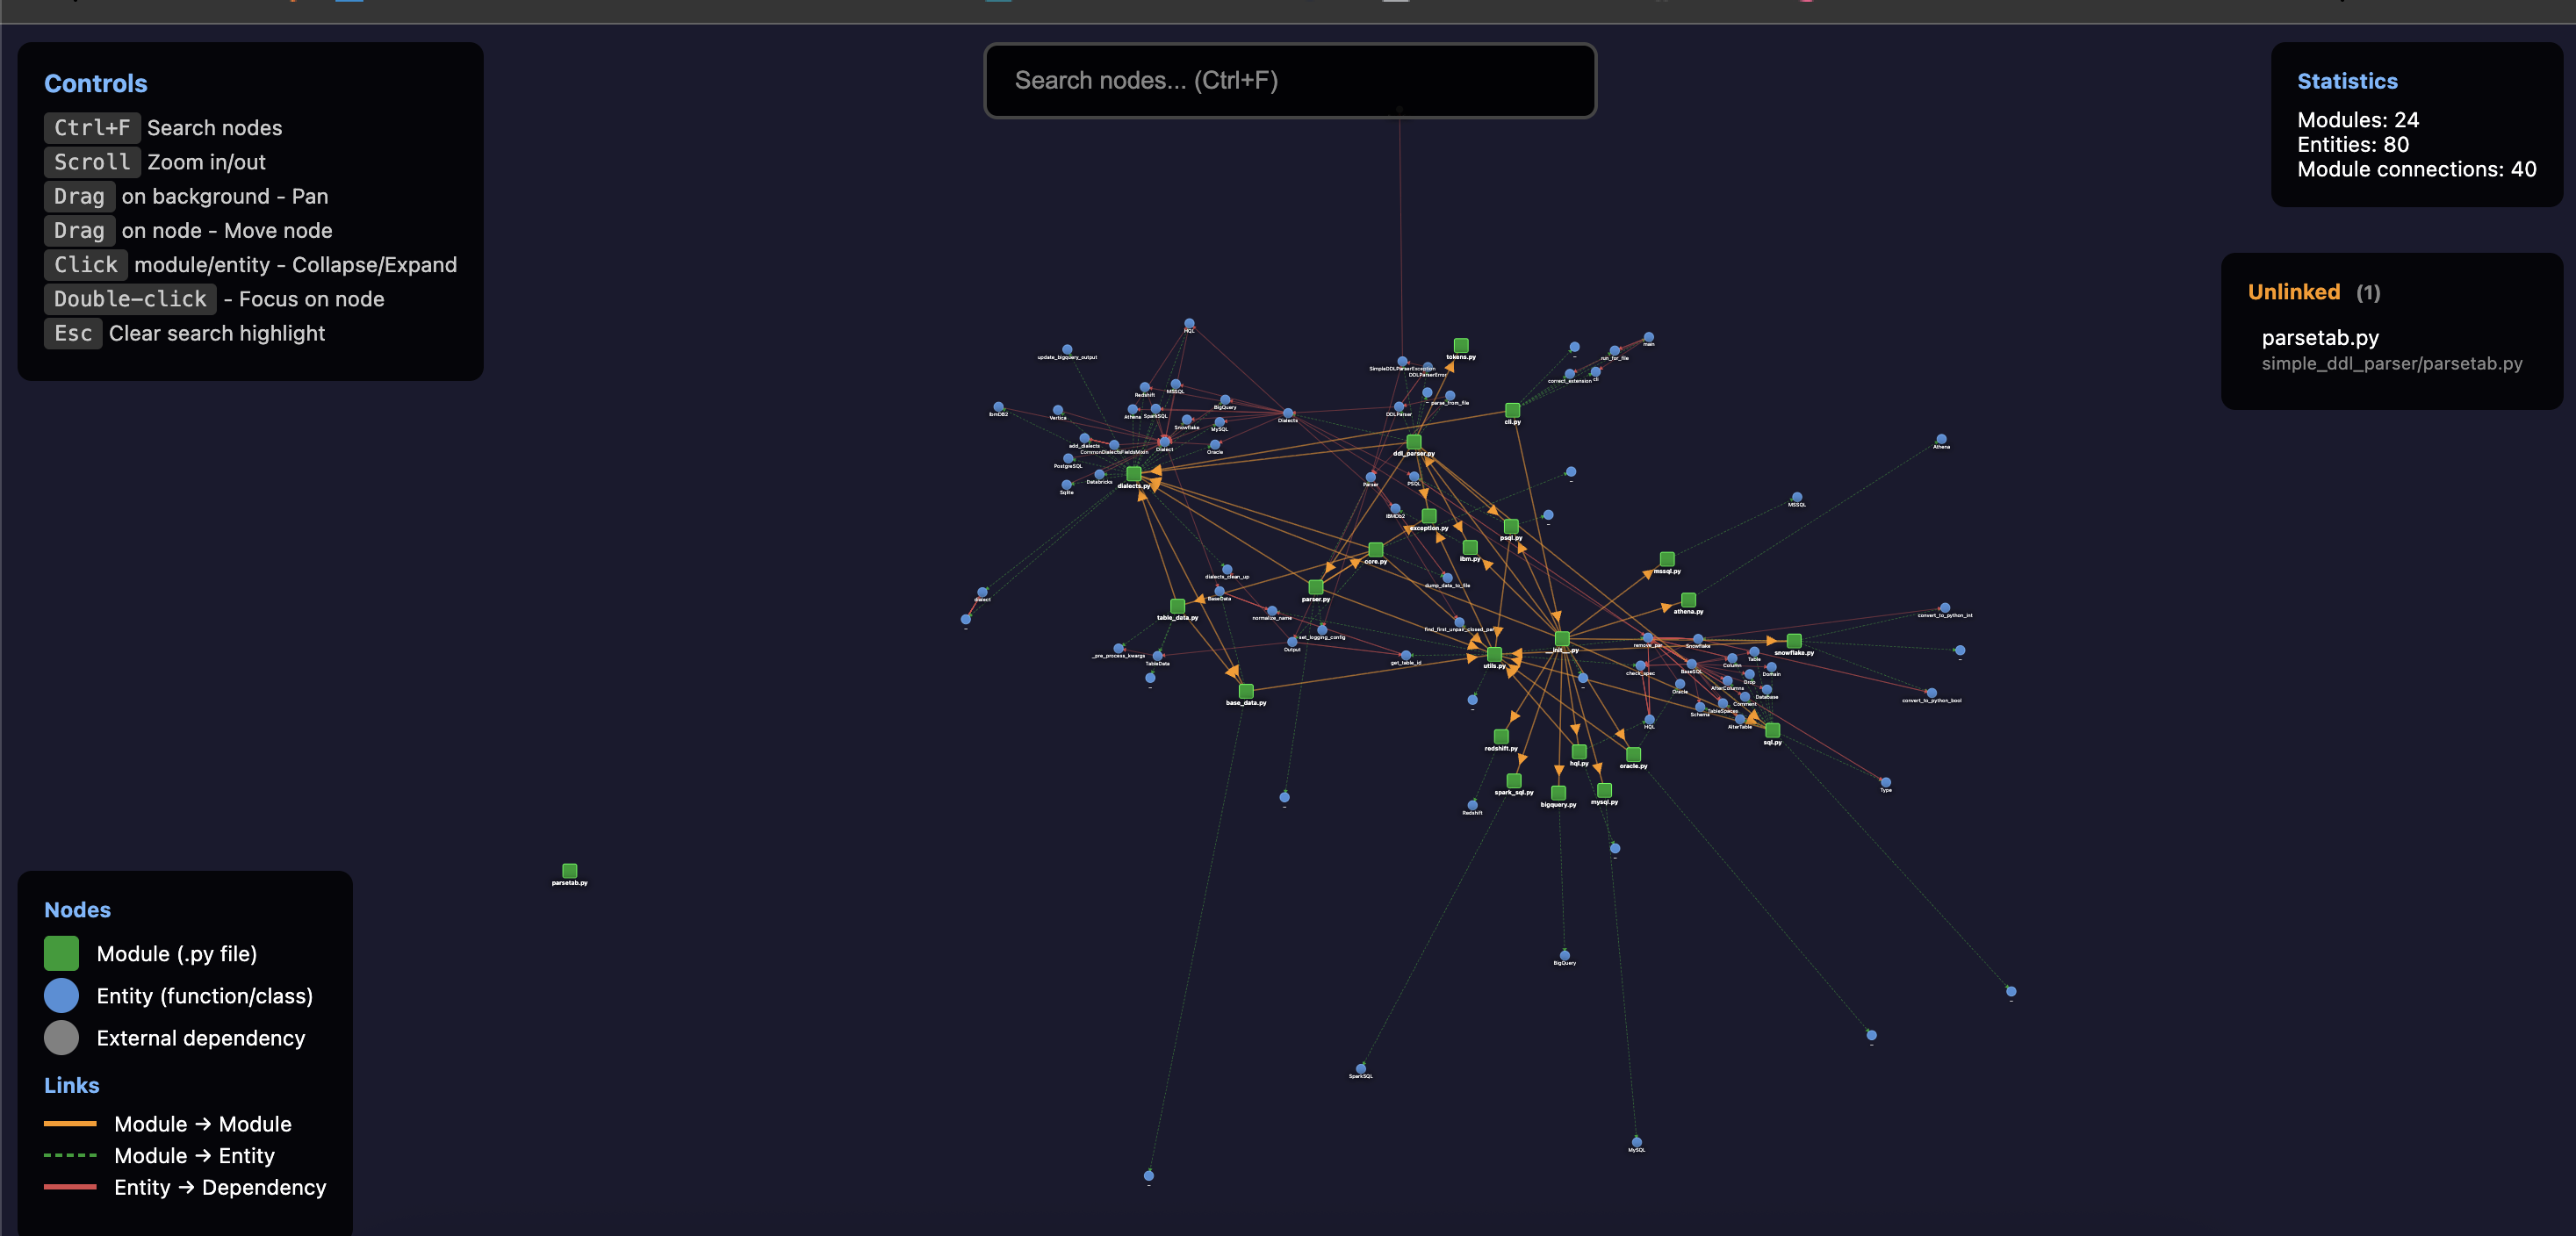
Task: Select the convert_to_python_int entity circle
Action: pyautogui.click(x=1944, y=607)
